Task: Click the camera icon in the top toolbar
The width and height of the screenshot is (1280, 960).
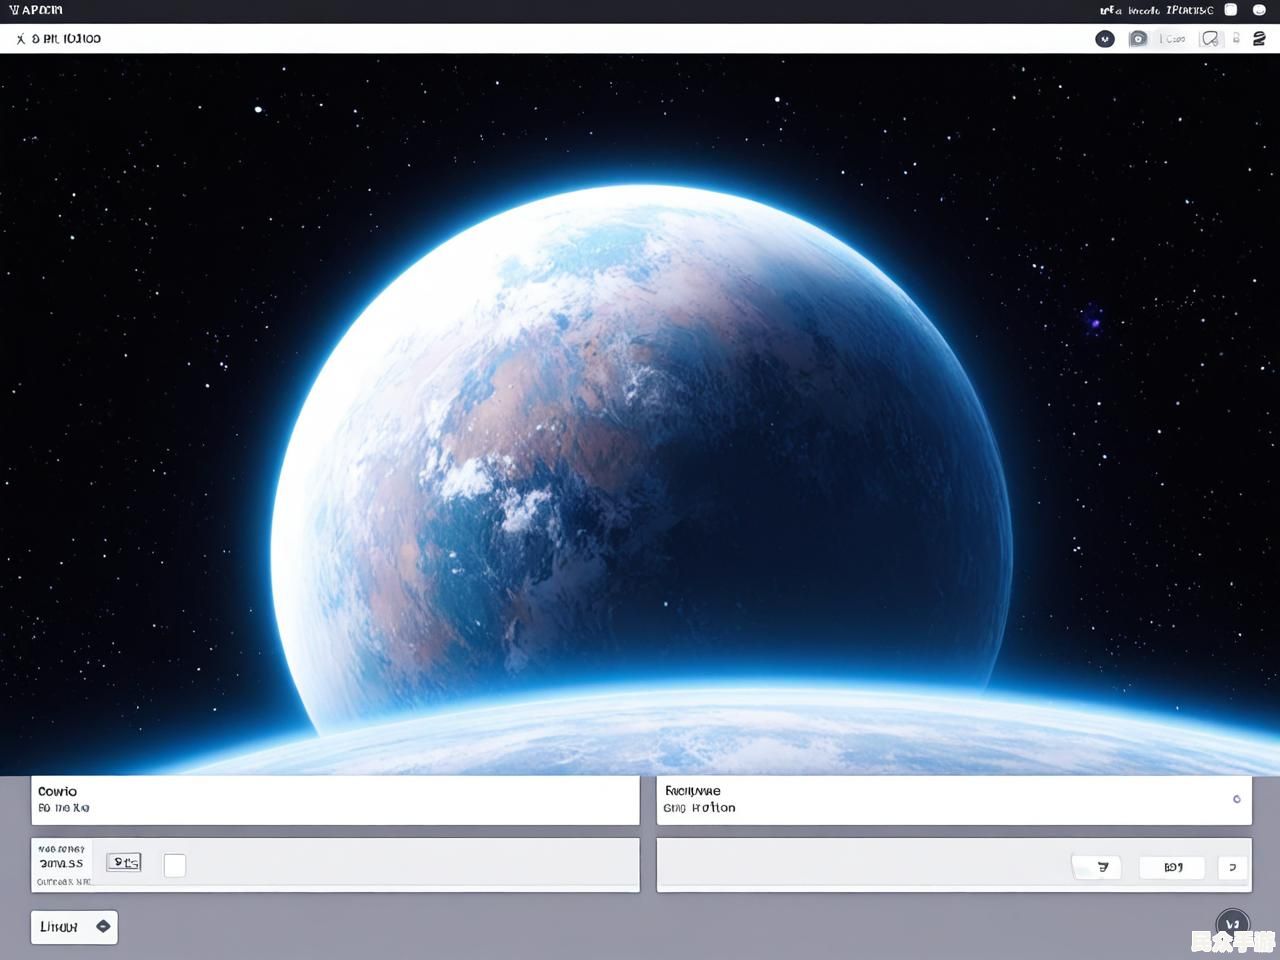Action: 1138,39
